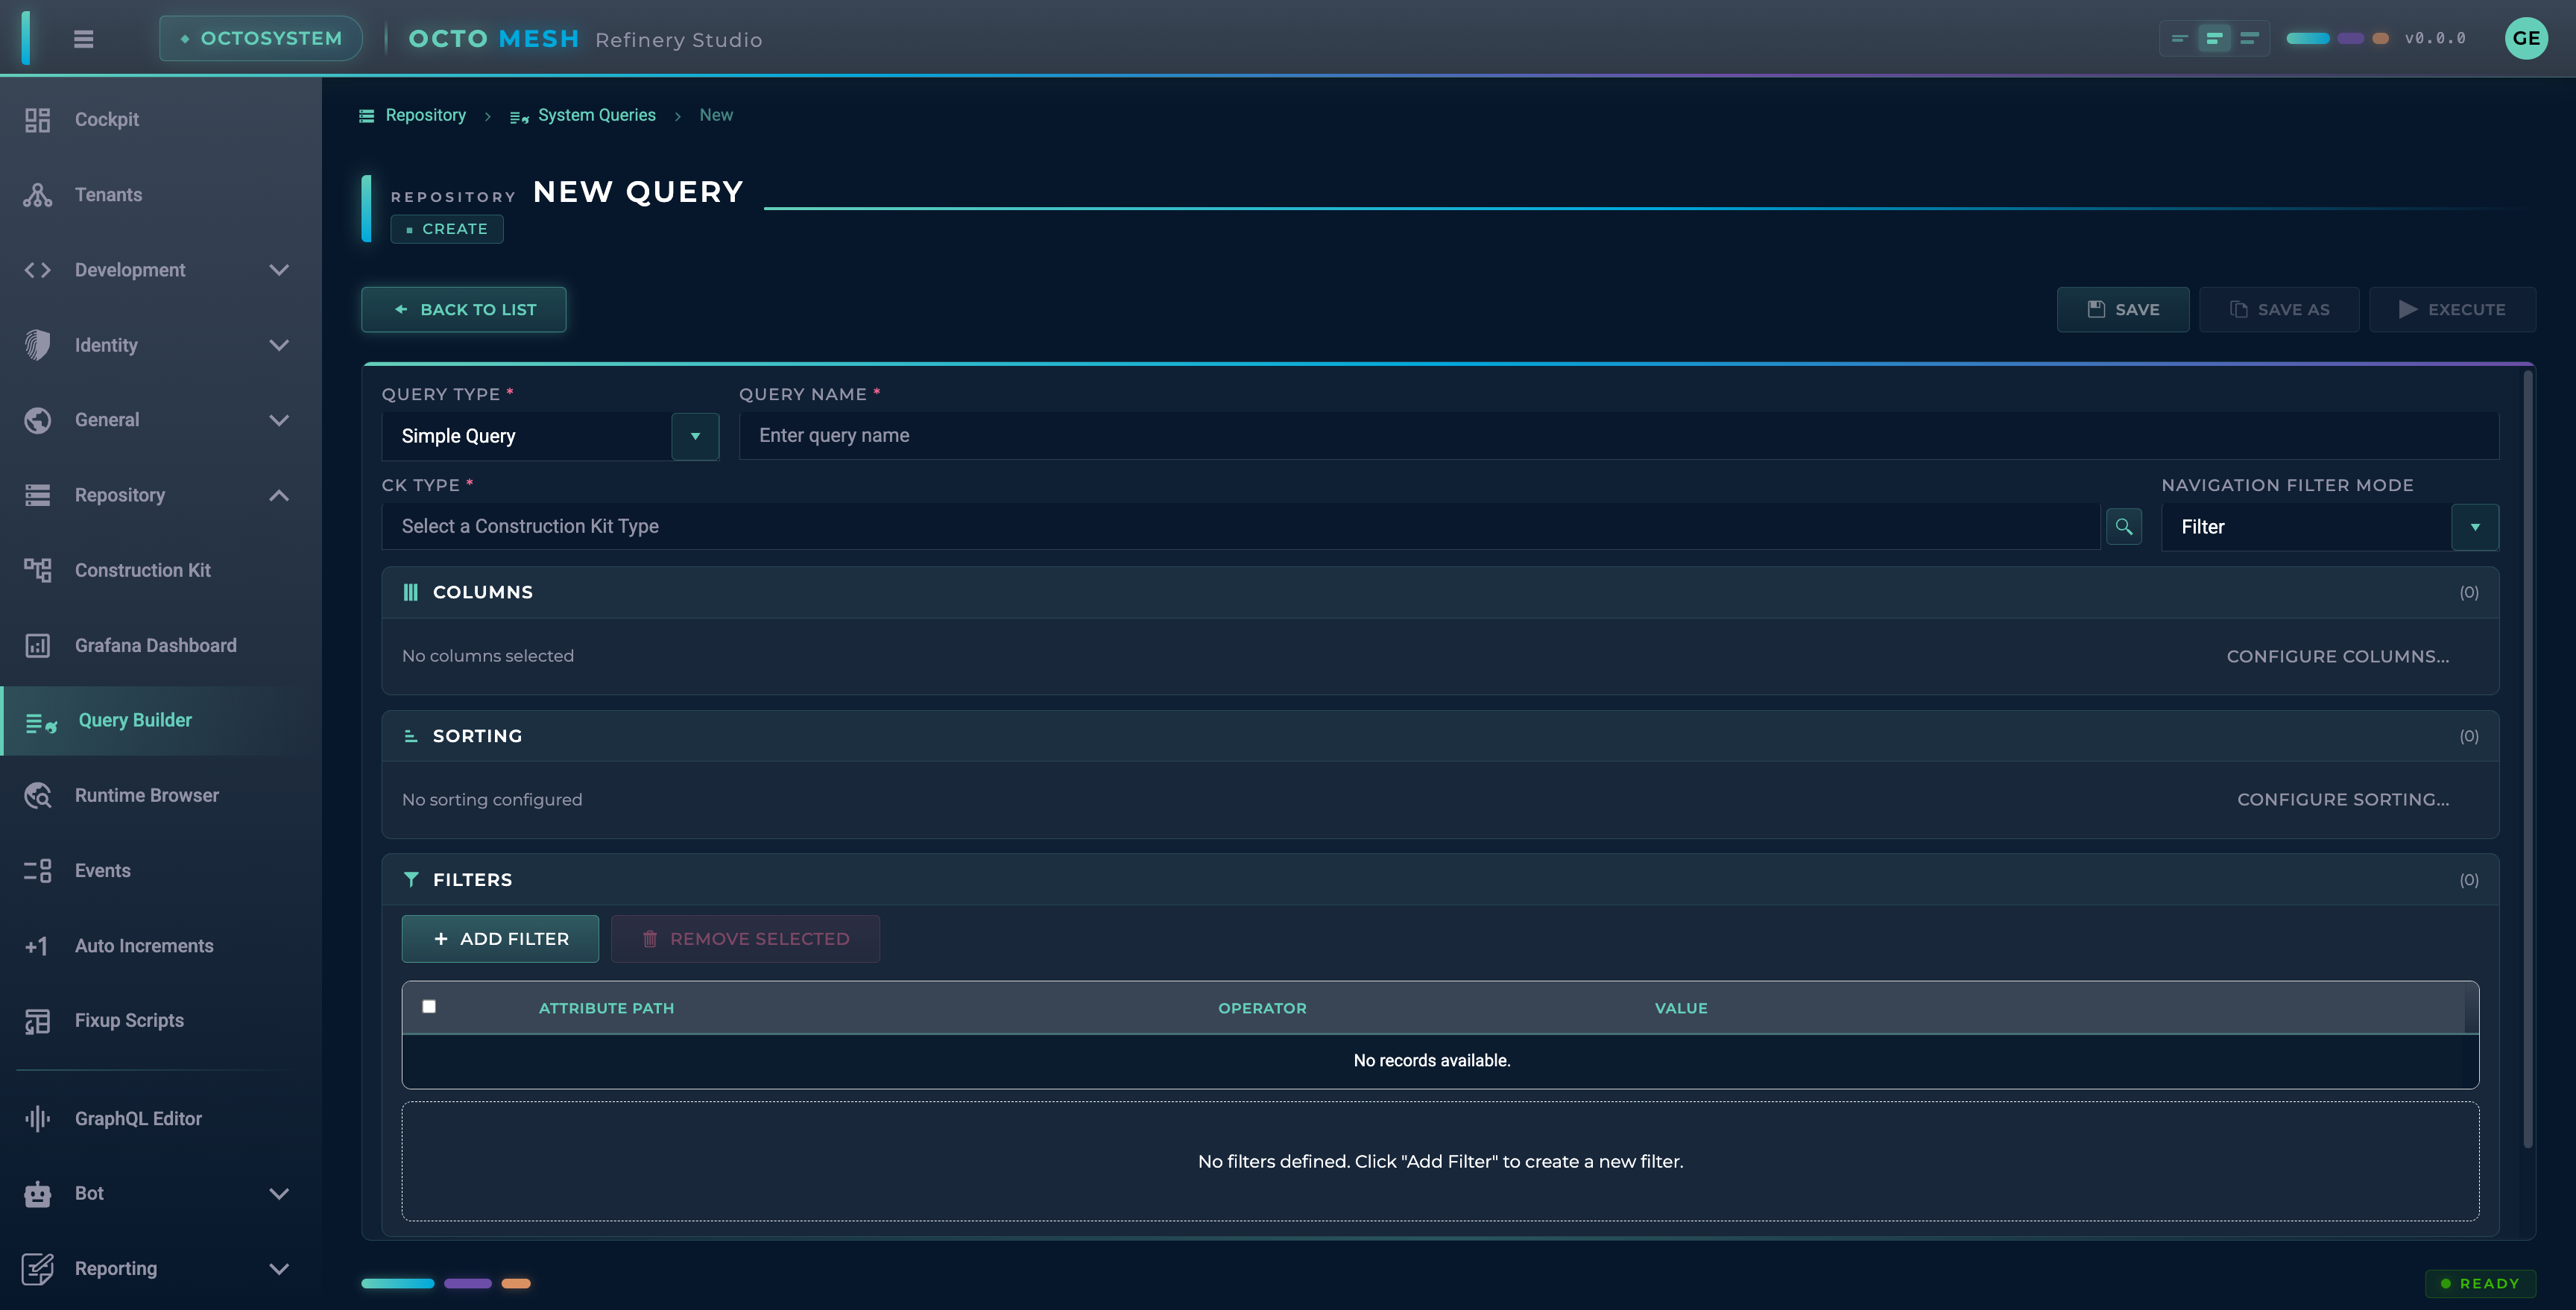The width and height of the screenshot is (2576, 1310).
Task: Click the Filters funnel icon
Action: click(411, 880)
